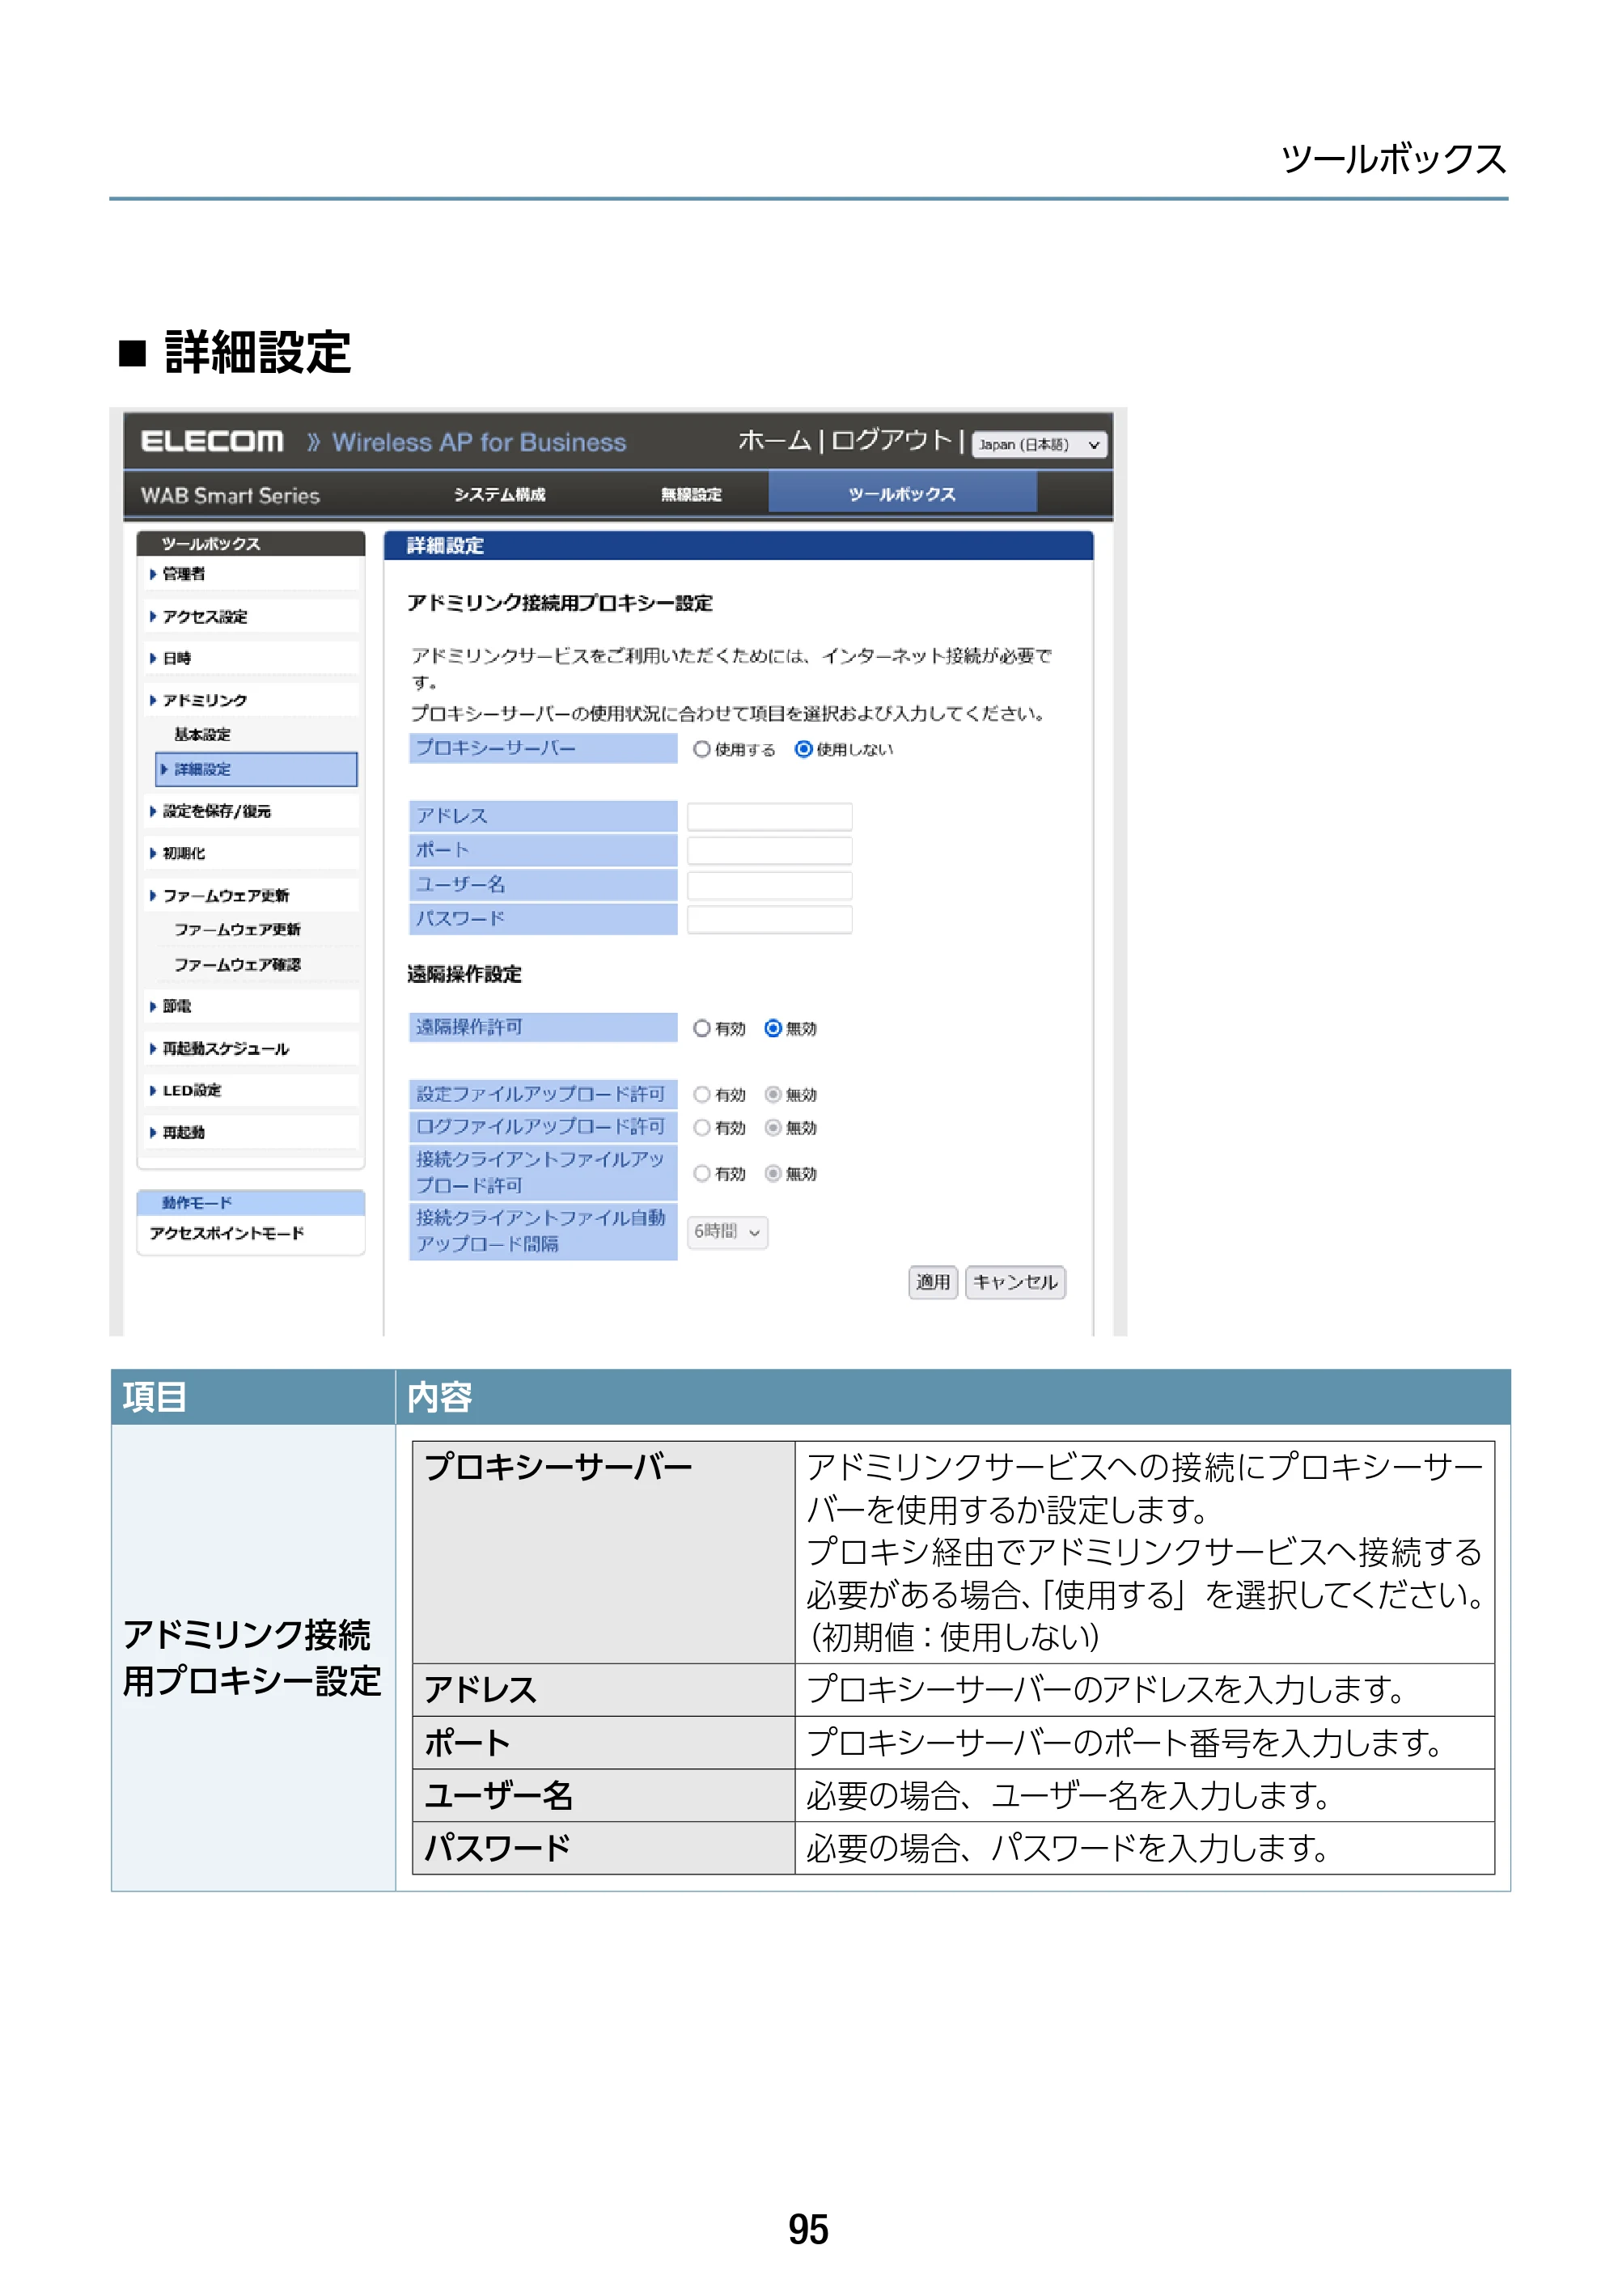Click the ELECOM logo

click(212, 441)
